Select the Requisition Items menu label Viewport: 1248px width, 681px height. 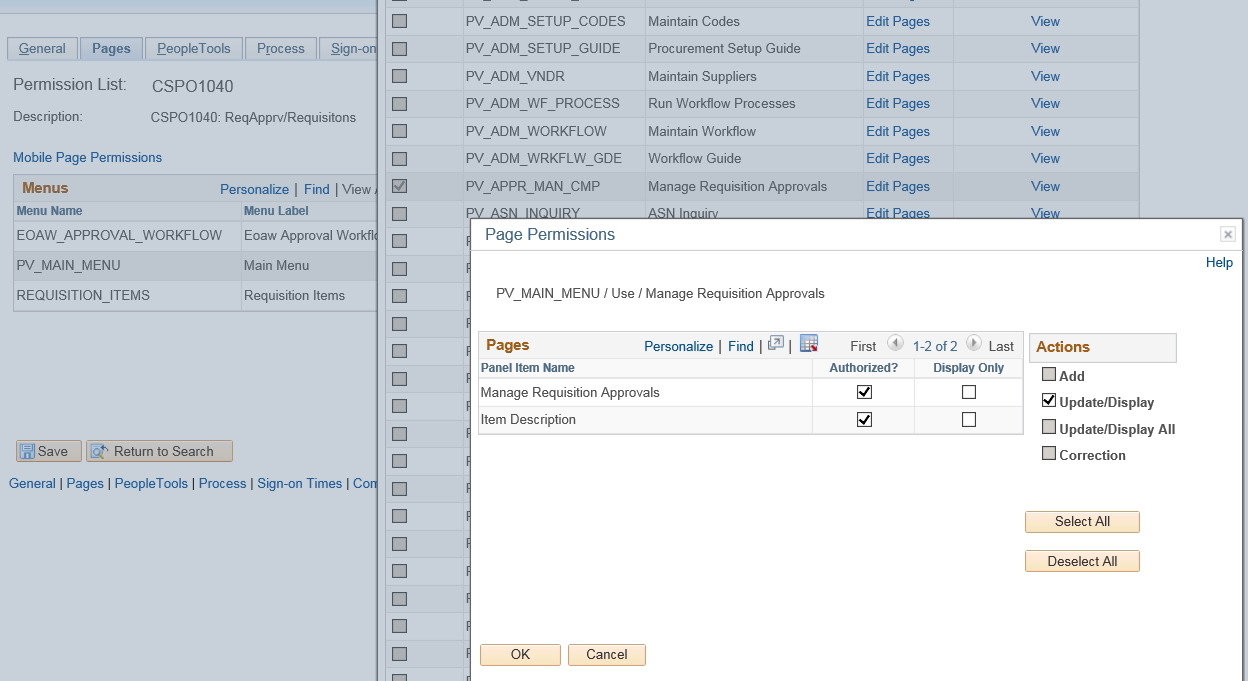point(294,295)
